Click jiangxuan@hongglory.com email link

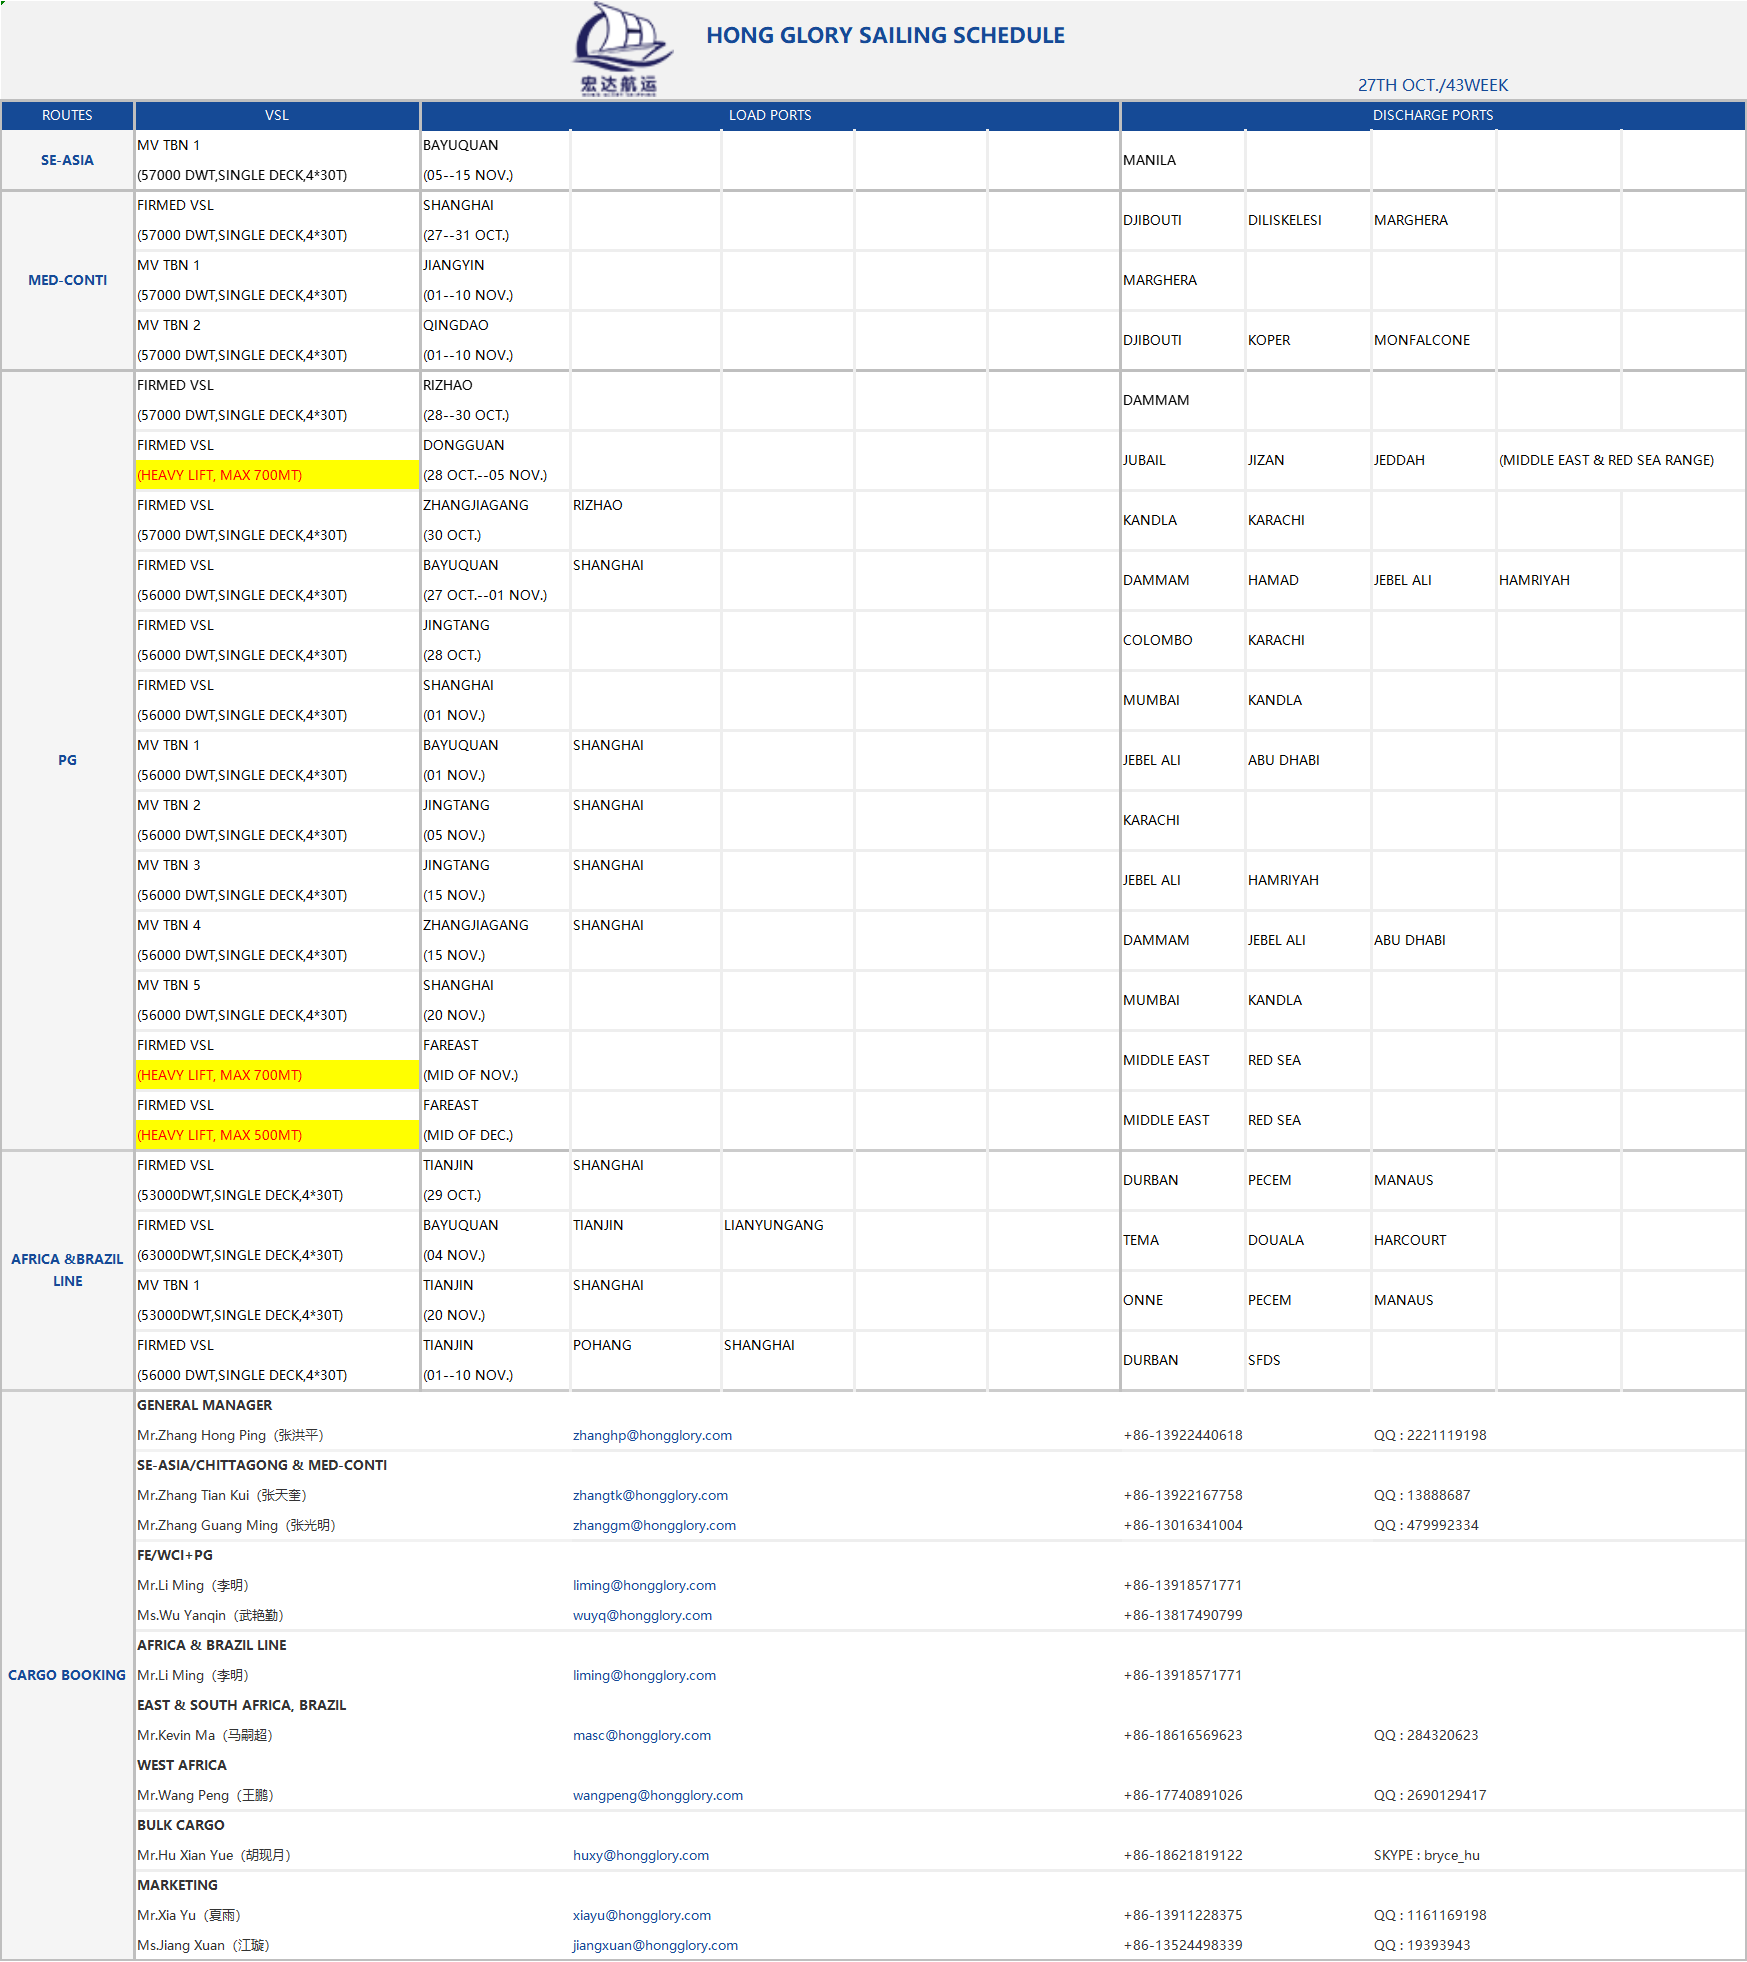click(655, 1945)
